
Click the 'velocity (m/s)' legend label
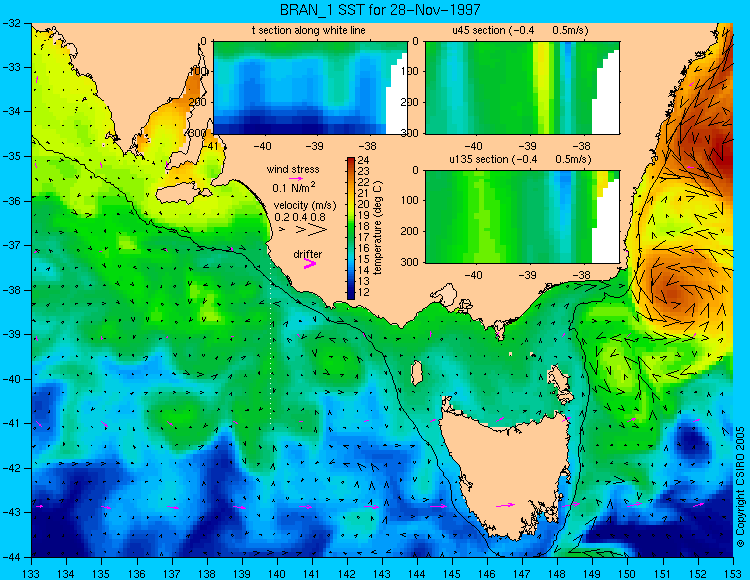coord(305,205)
